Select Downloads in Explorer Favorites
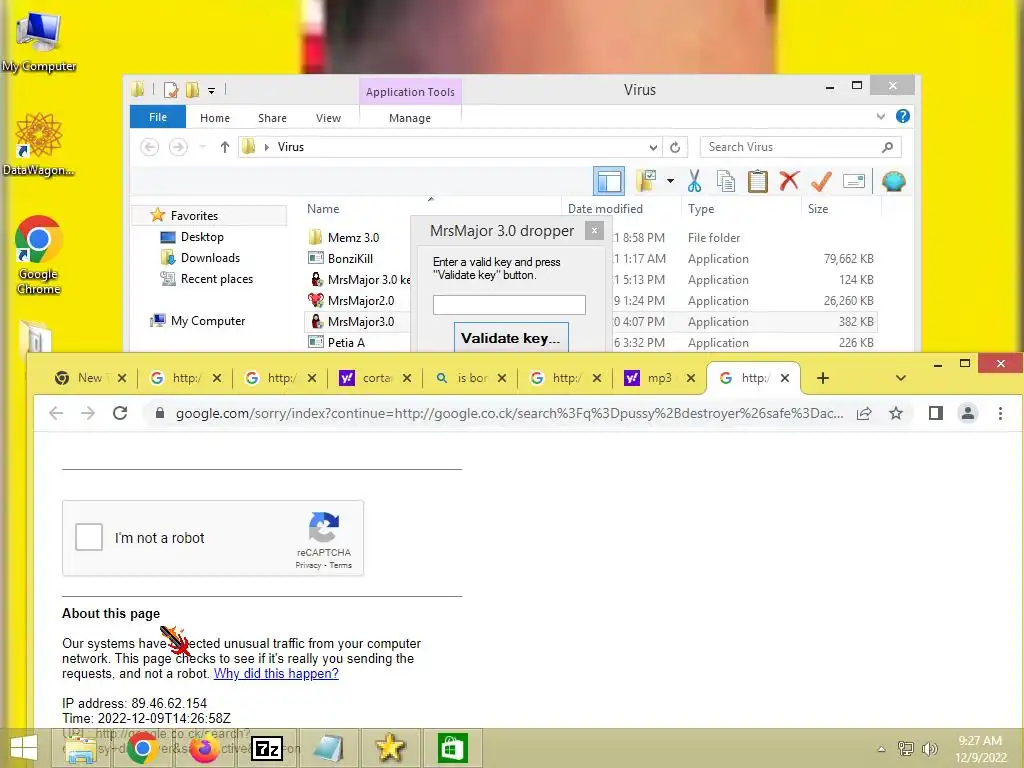The image size is (1024, 768). click(210, 258)
